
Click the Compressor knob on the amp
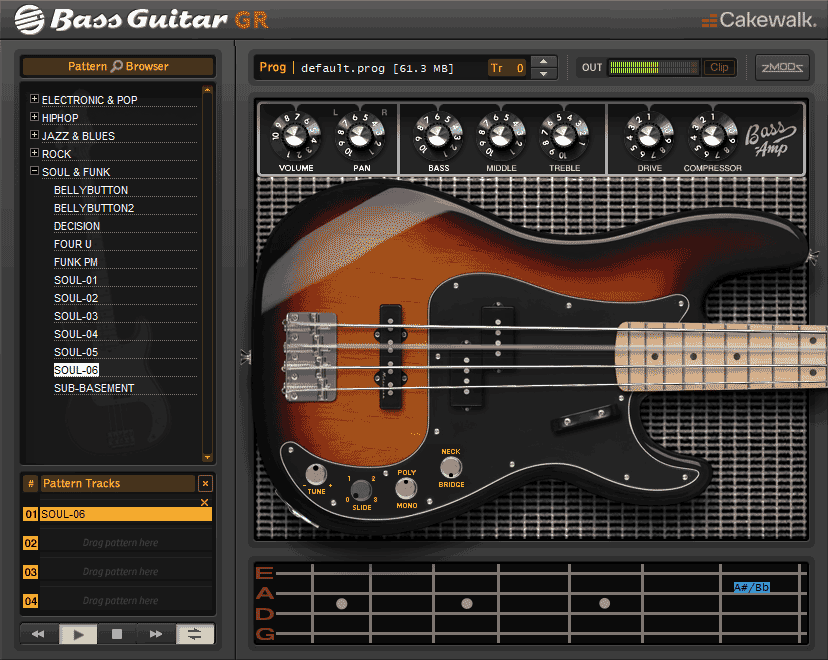tap(712, 135)
